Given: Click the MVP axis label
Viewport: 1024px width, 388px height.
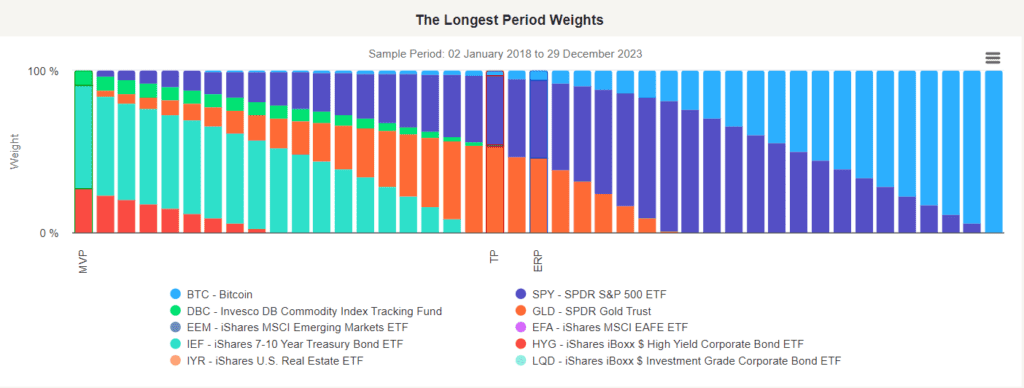Looking at the screenshot, I should [83, 261].
